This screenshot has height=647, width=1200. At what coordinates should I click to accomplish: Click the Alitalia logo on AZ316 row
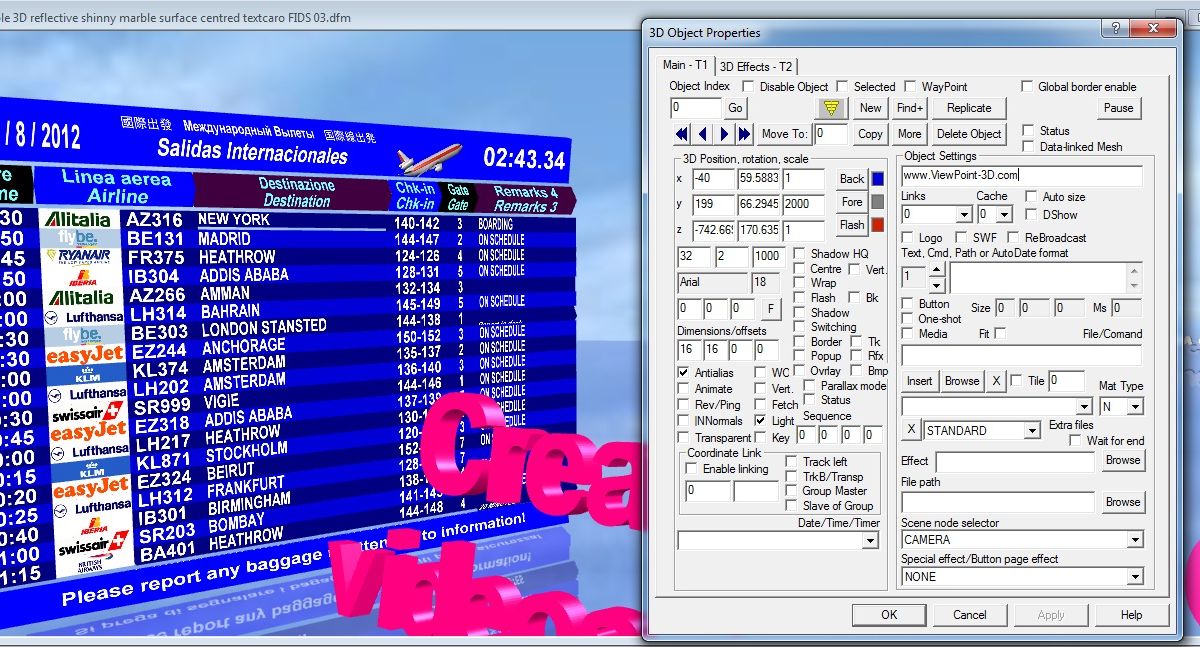[x=78, y=219]
